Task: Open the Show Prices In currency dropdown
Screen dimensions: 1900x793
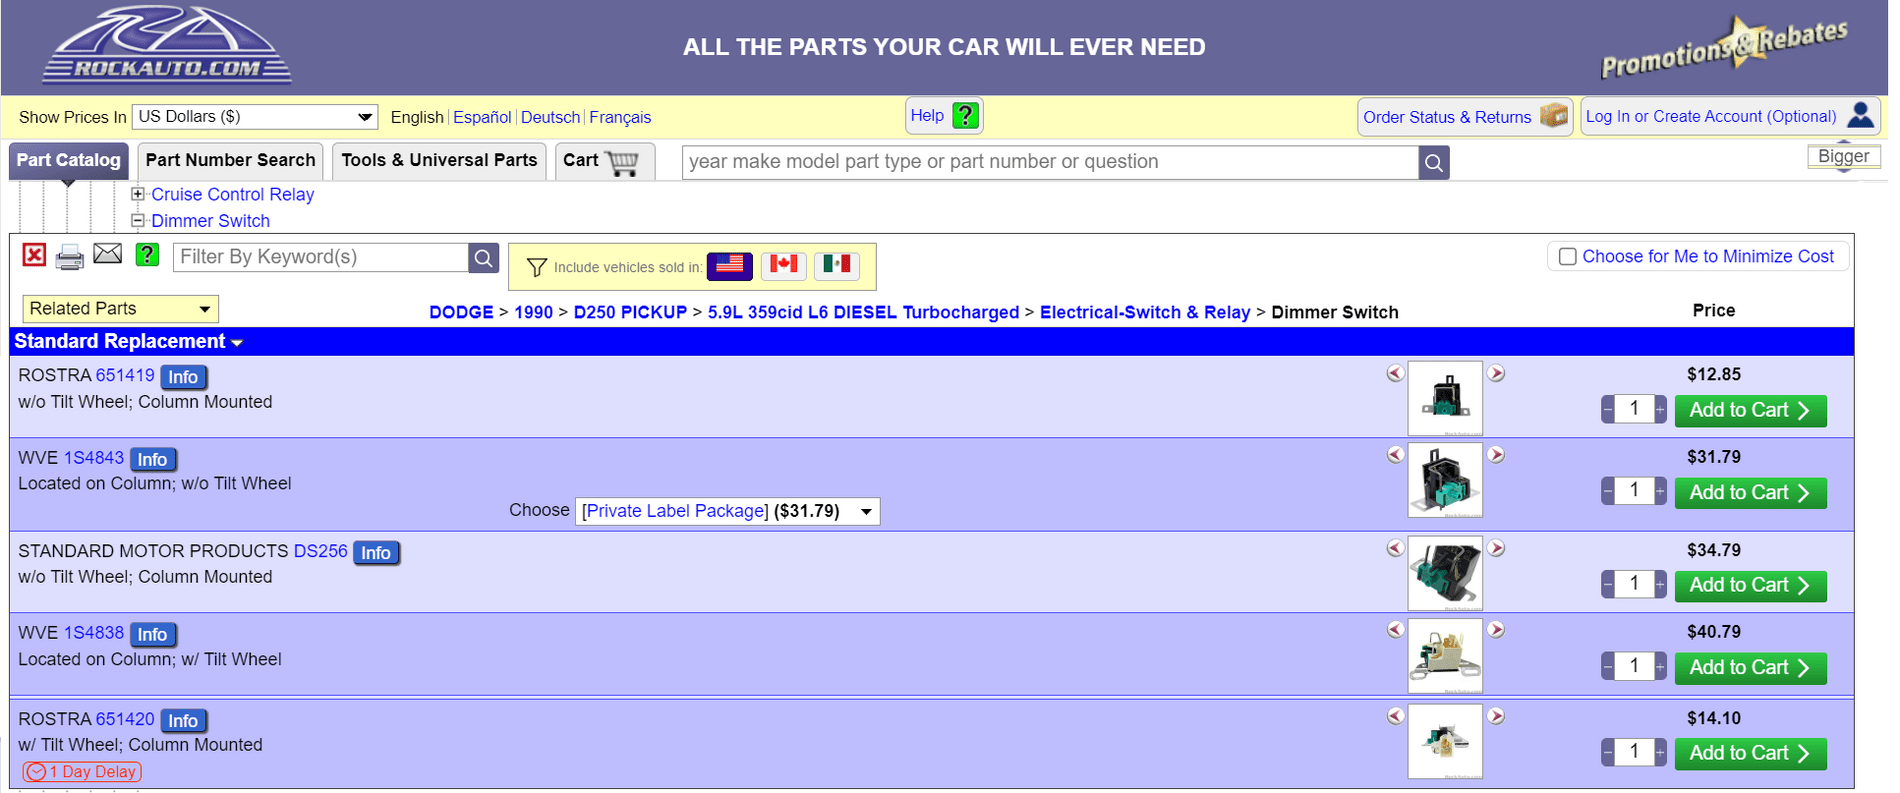Action: point(255,117)
